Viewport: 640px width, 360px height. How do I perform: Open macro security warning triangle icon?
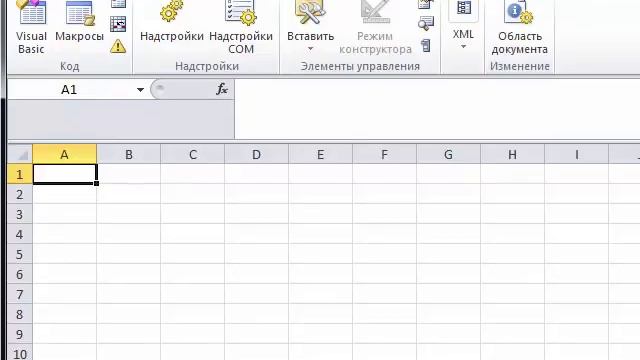click(118, 46)
